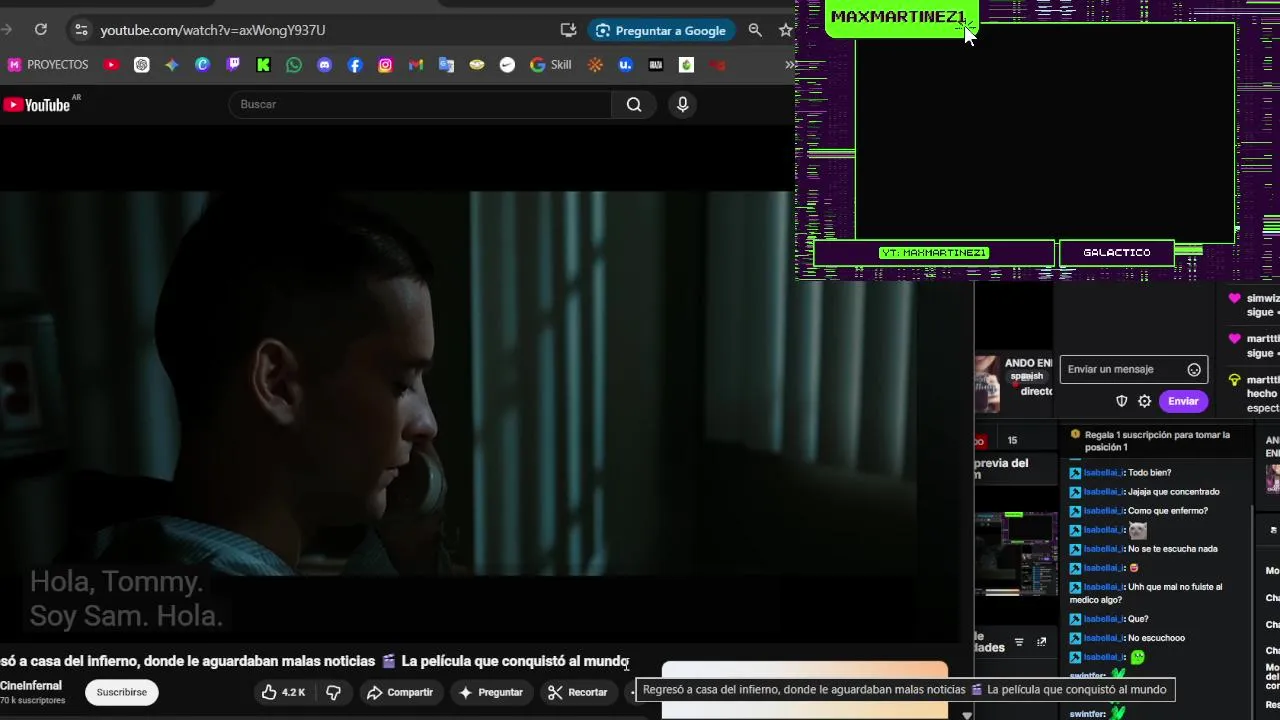
Task: Click the GALACTICO overlay label
Action: [1117, 253]
